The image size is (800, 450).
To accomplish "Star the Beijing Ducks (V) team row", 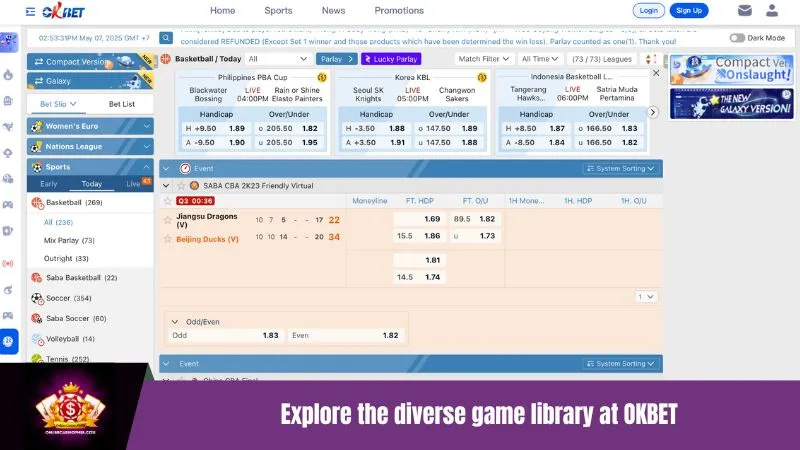I will [x=167, y=239].
